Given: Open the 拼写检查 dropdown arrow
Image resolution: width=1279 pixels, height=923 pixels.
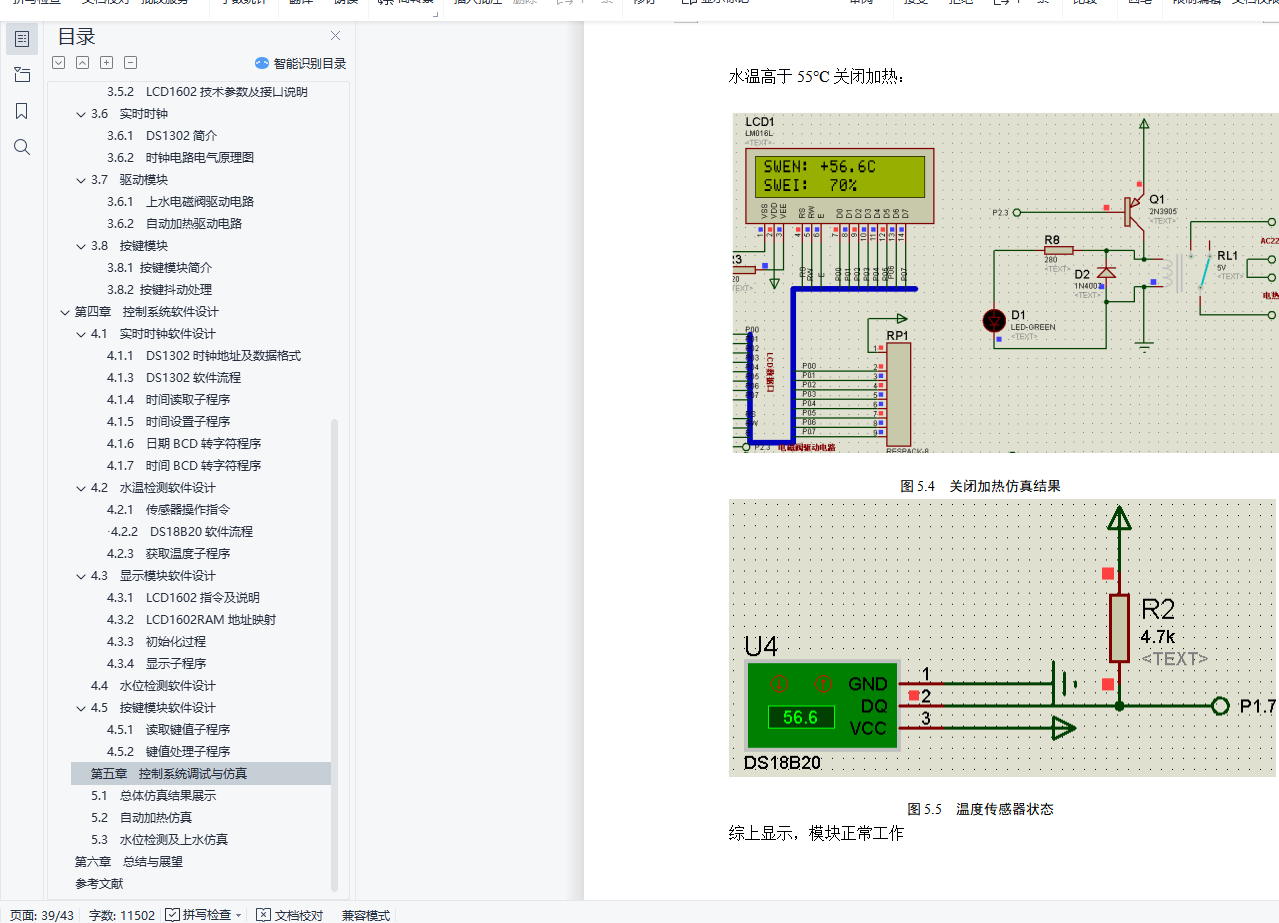Looking at the screenshot, I should point(238,915).
